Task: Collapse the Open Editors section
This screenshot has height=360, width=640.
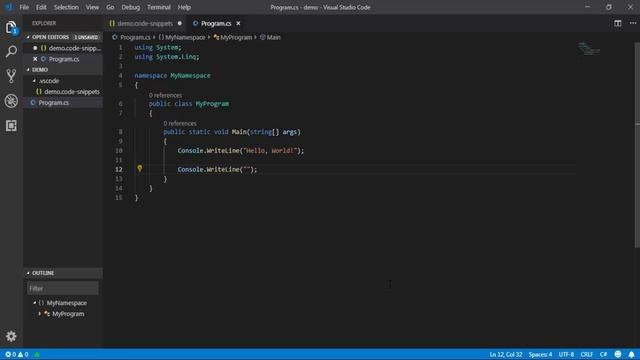Action: 28,37
